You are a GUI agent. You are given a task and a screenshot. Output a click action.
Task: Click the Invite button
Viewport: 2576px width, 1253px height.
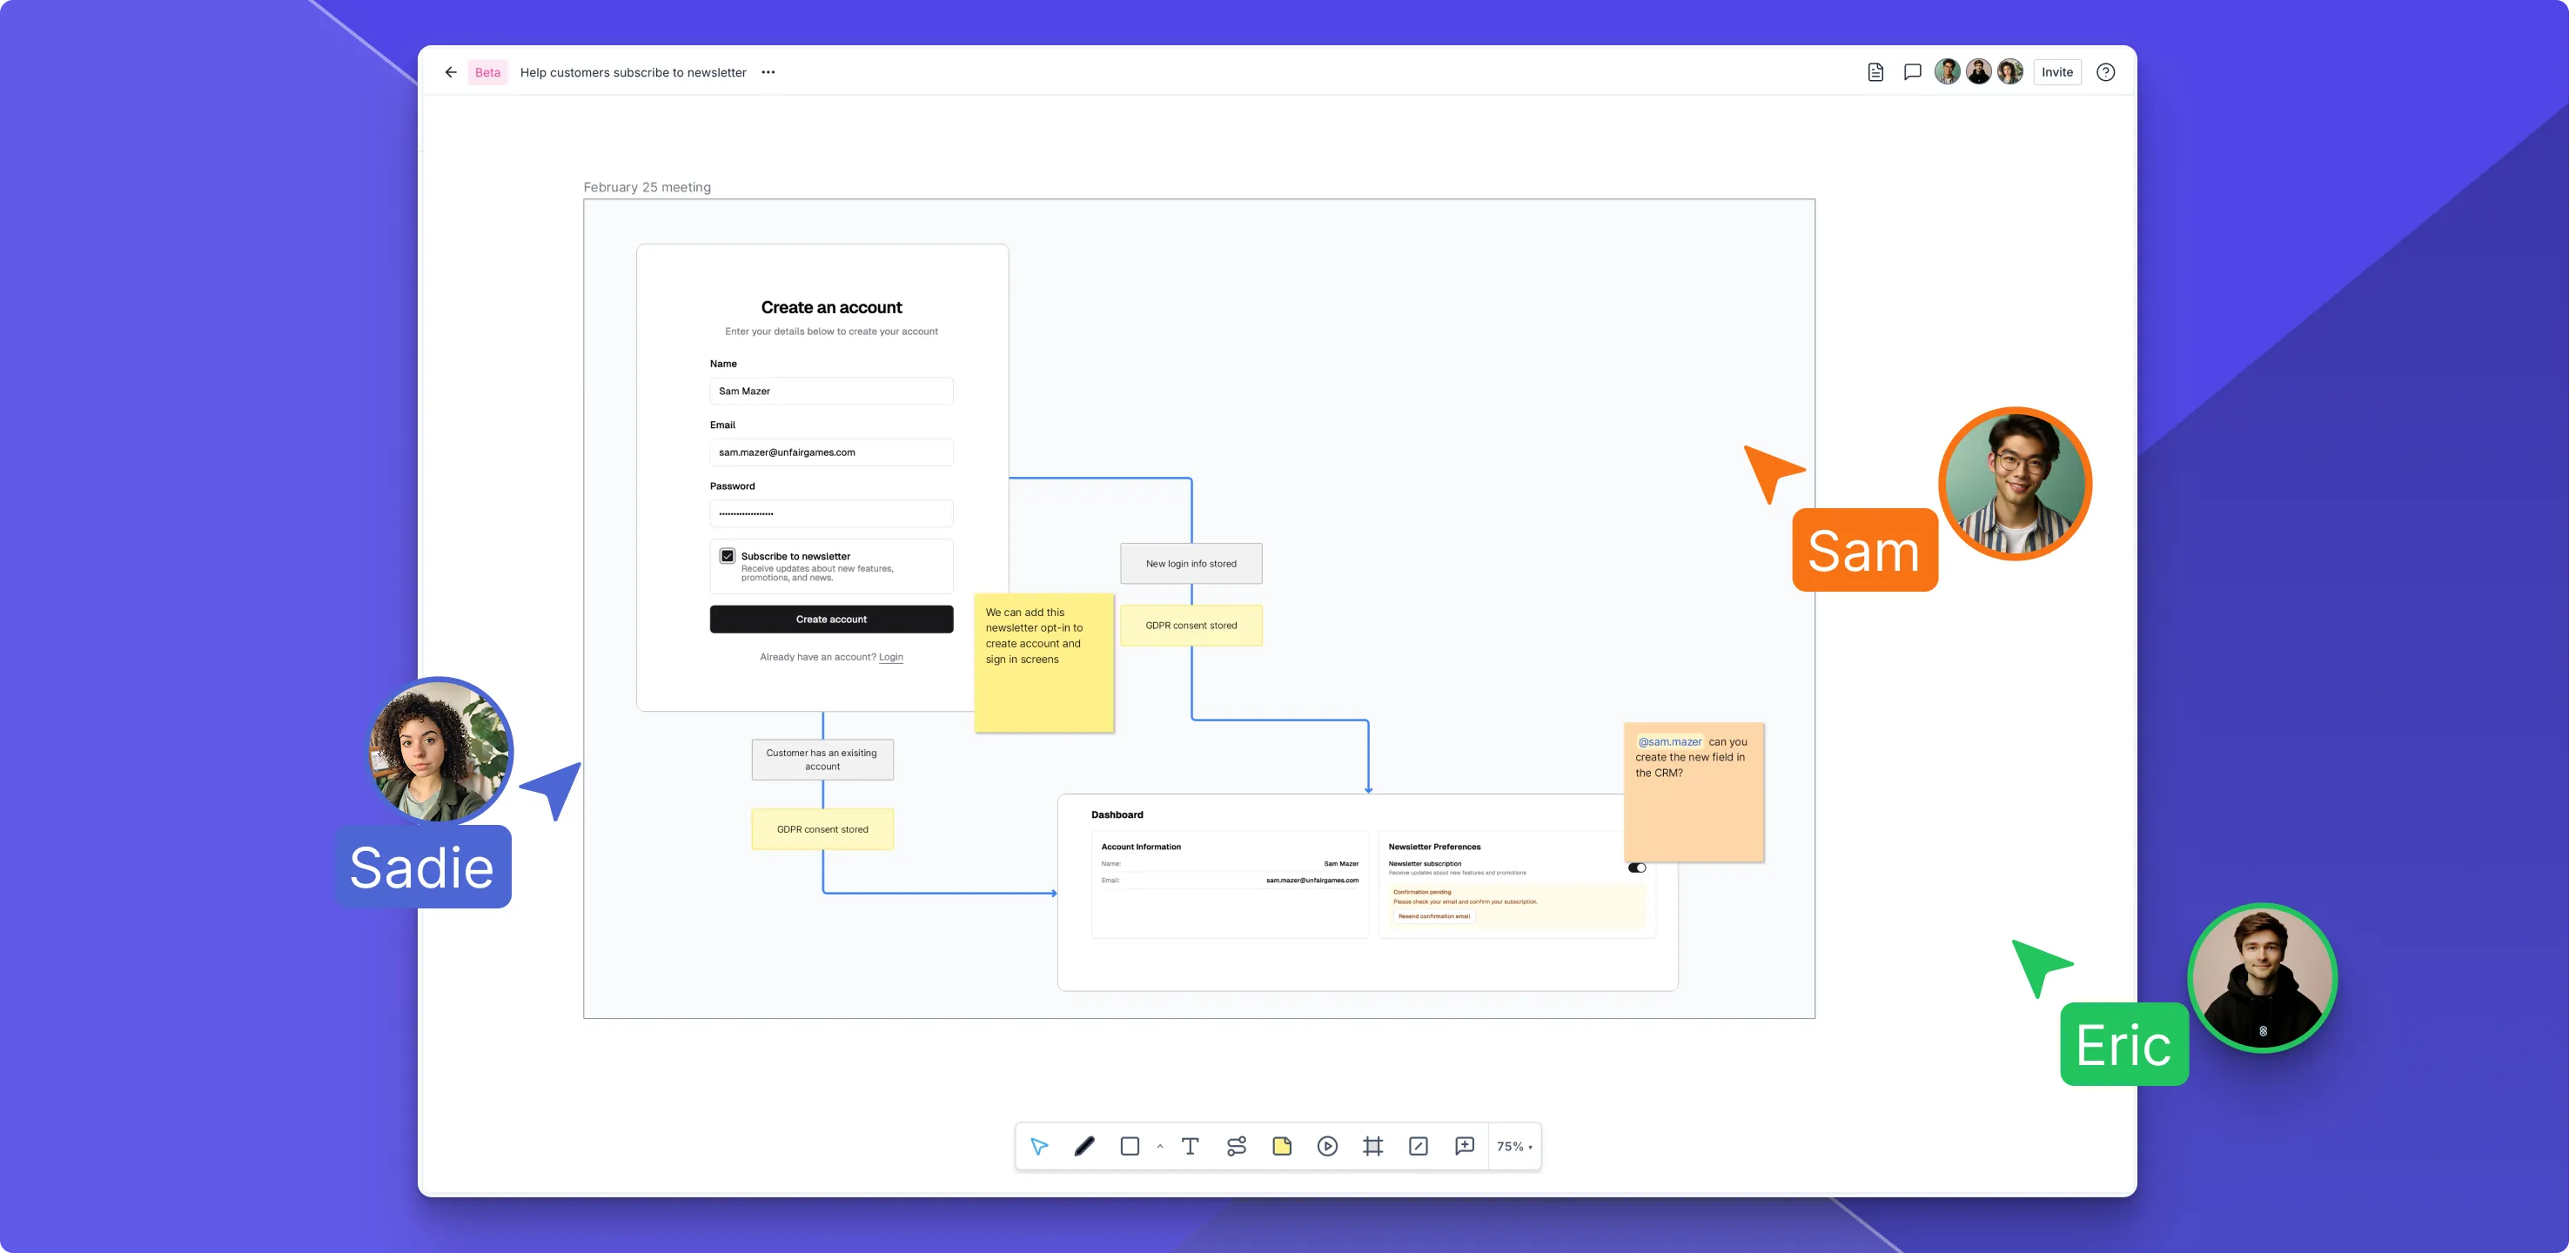tap(2057, 72)
